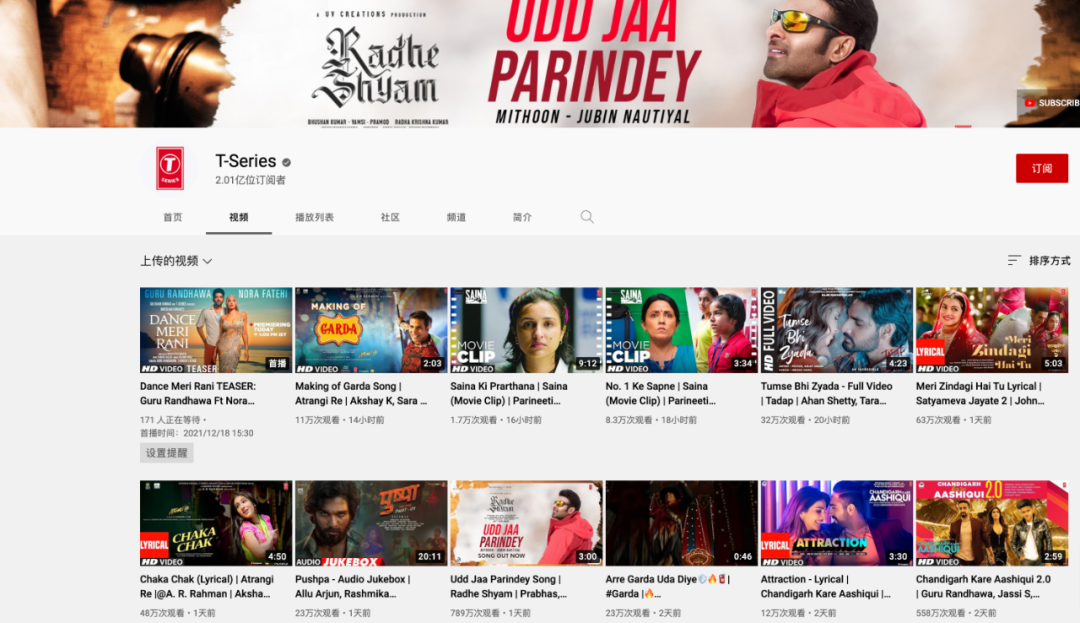Click title Pushpa - Audio Jukebox
The height and width of the screenshot is (623, 1080).
tap(353, 587)
